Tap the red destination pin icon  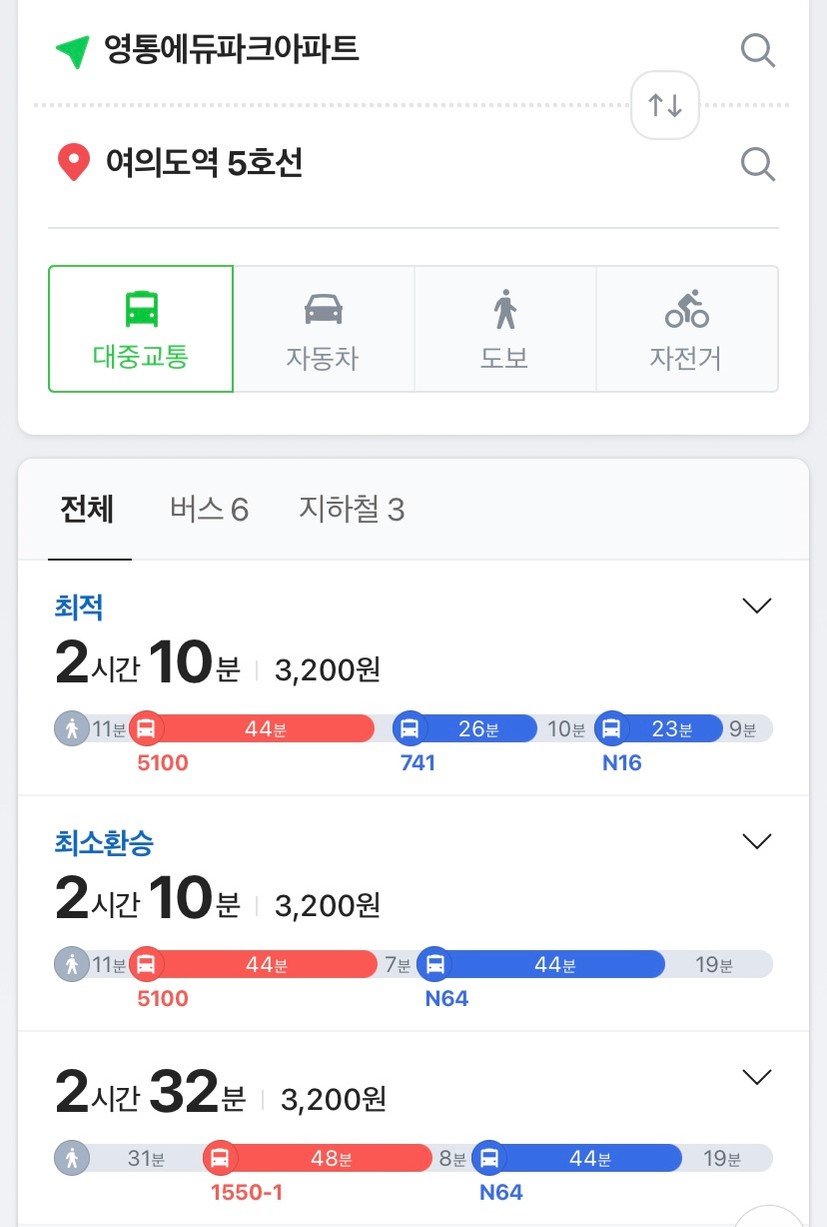(73, 163)
